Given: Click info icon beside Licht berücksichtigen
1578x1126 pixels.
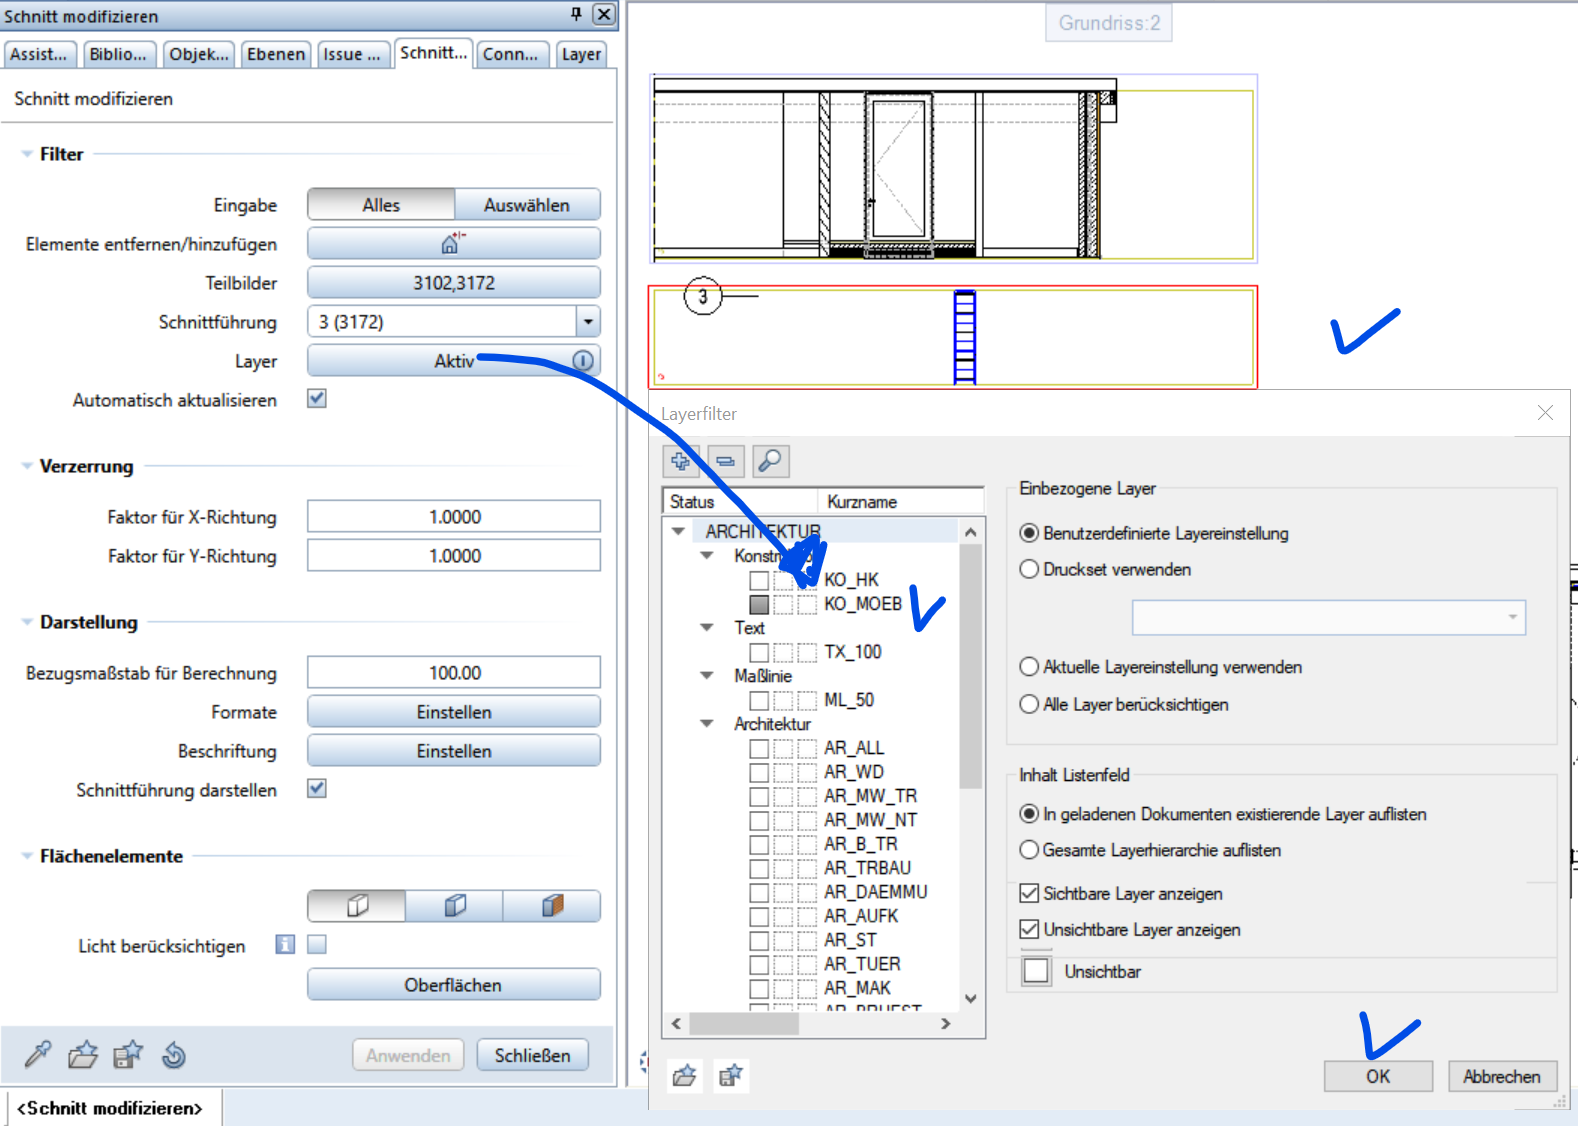Looking at the screenshot, I should (x=285, y=945).
